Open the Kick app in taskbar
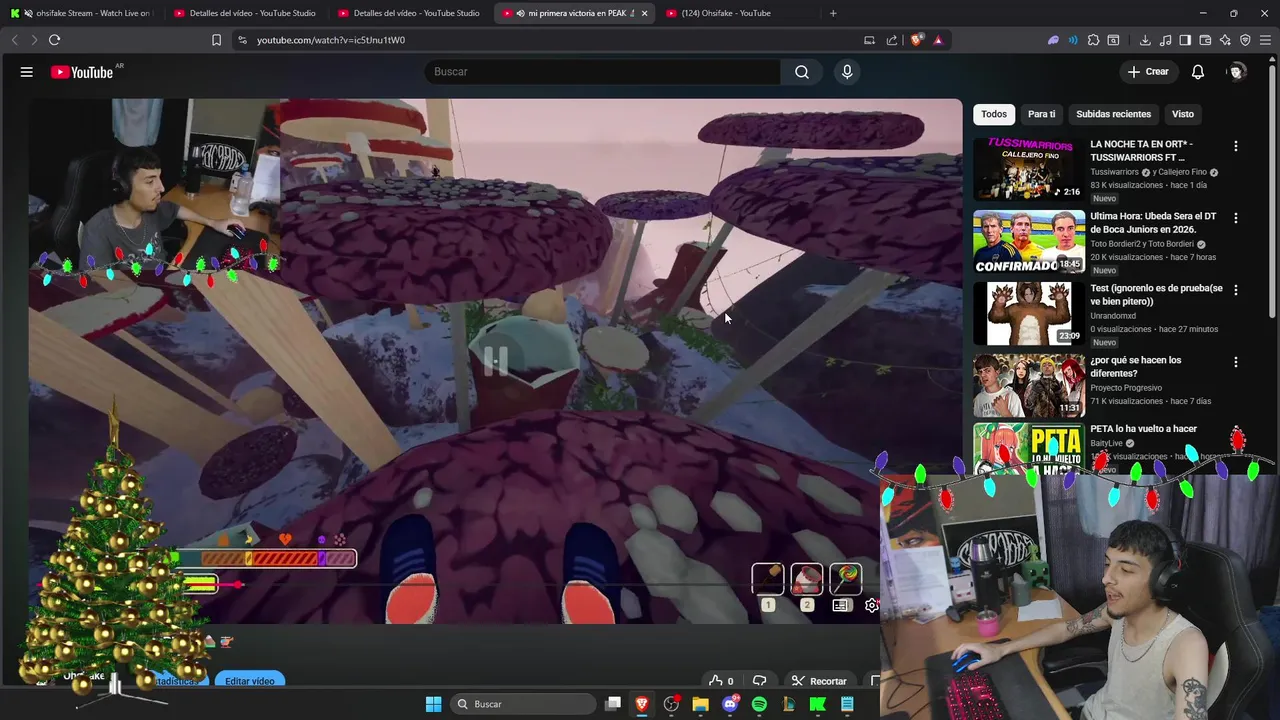Screen dimensions: 1280x720 point(817,704)
